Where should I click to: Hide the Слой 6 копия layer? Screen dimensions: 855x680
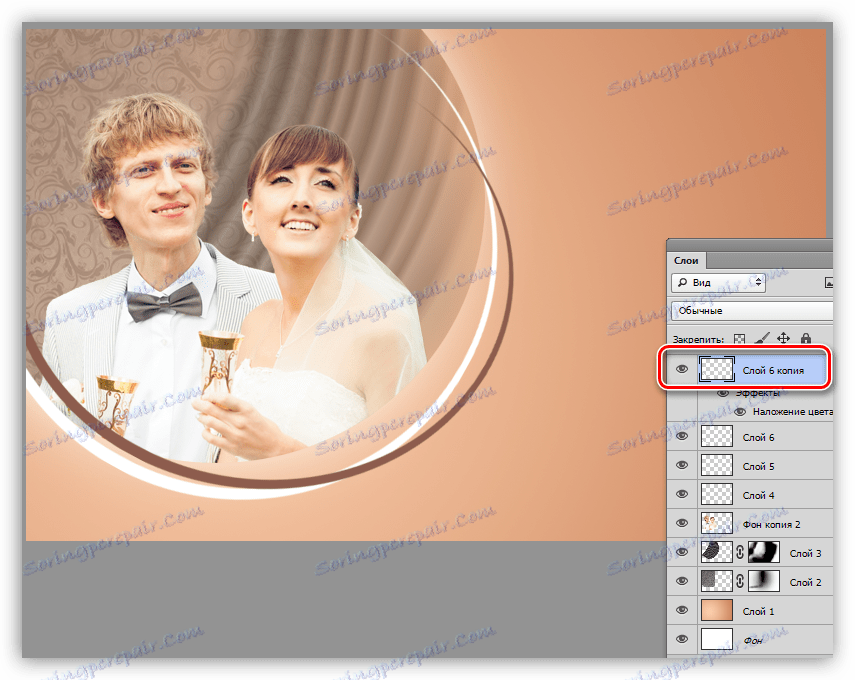[682, 369]
